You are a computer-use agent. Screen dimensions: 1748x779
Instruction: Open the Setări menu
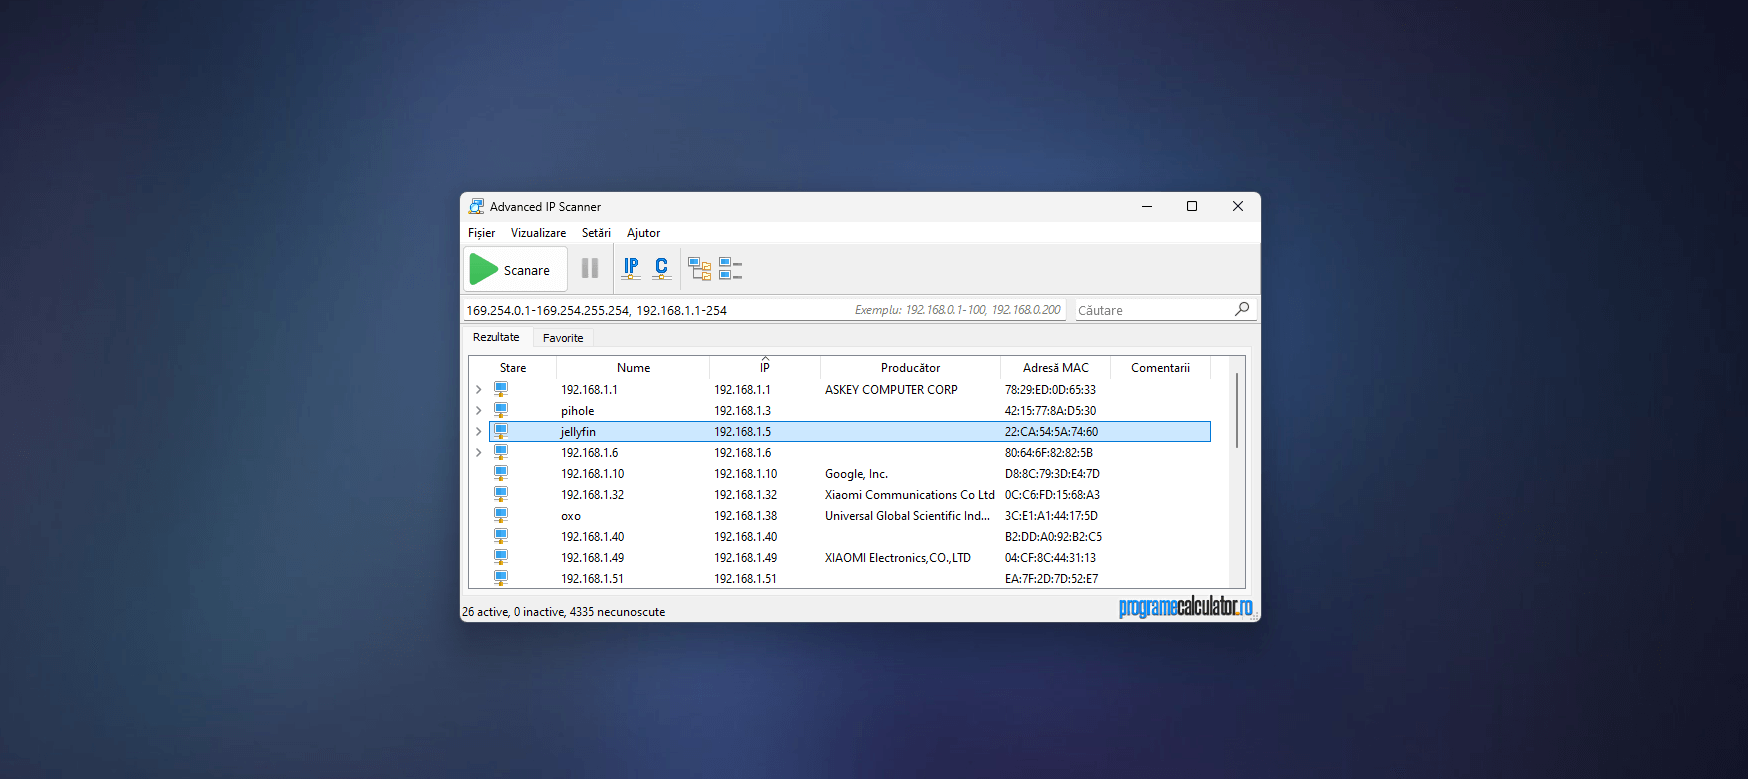(x=596, y=233)
